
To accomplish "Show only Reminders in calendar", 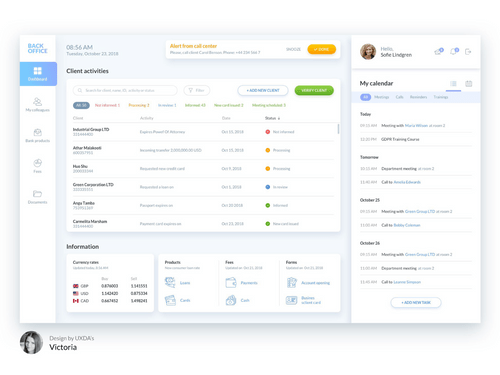I will point(419,97).
